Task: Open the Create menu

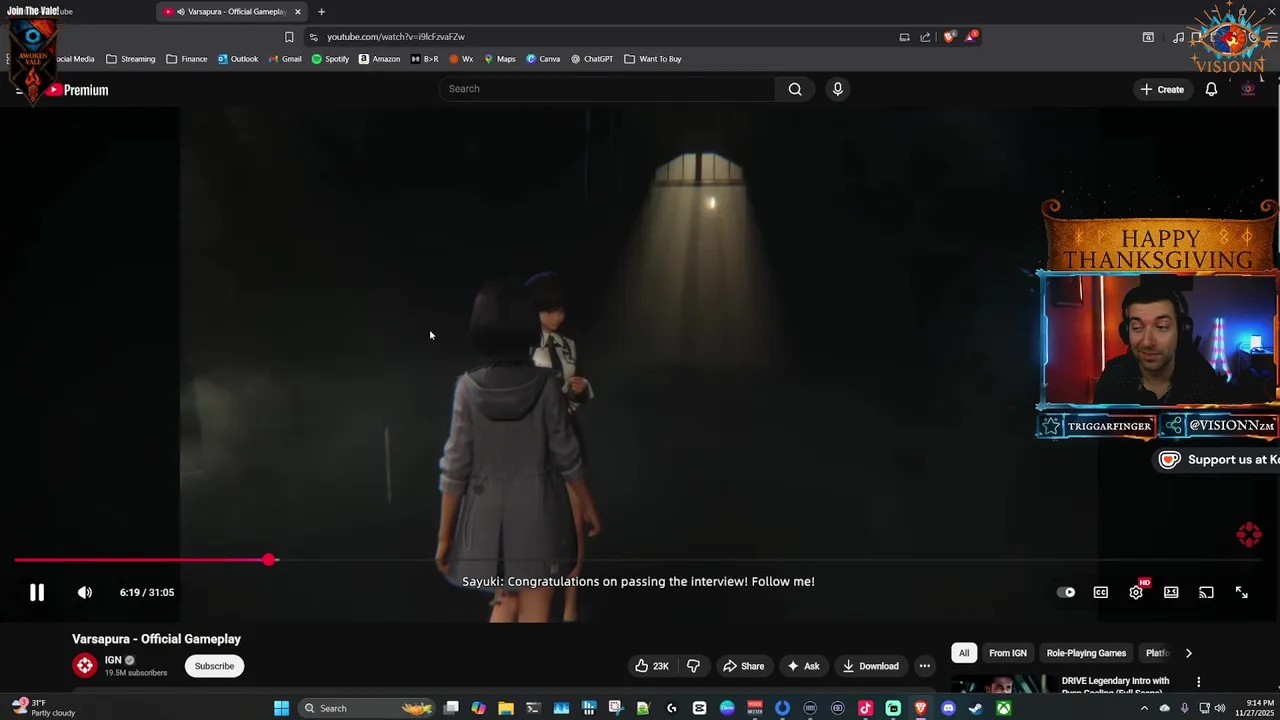Action: click(x=1162, y=90)
